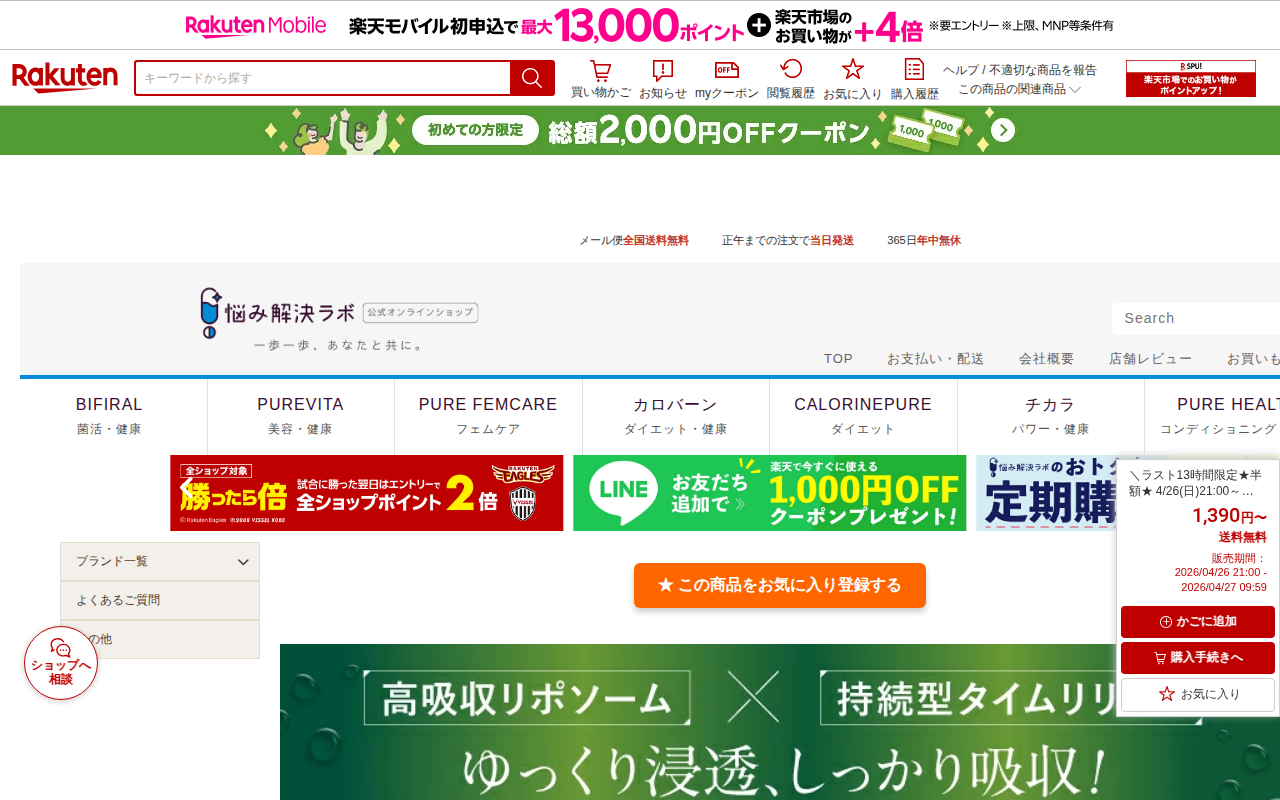Click 365日年中無休 text

coord(924,240)
